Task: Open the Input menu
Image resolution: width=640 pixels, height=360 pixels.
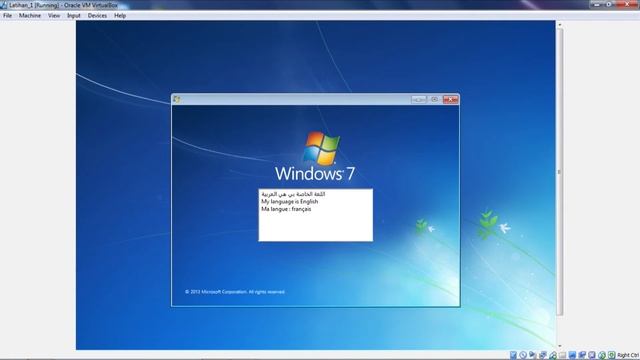Action: 73,16
